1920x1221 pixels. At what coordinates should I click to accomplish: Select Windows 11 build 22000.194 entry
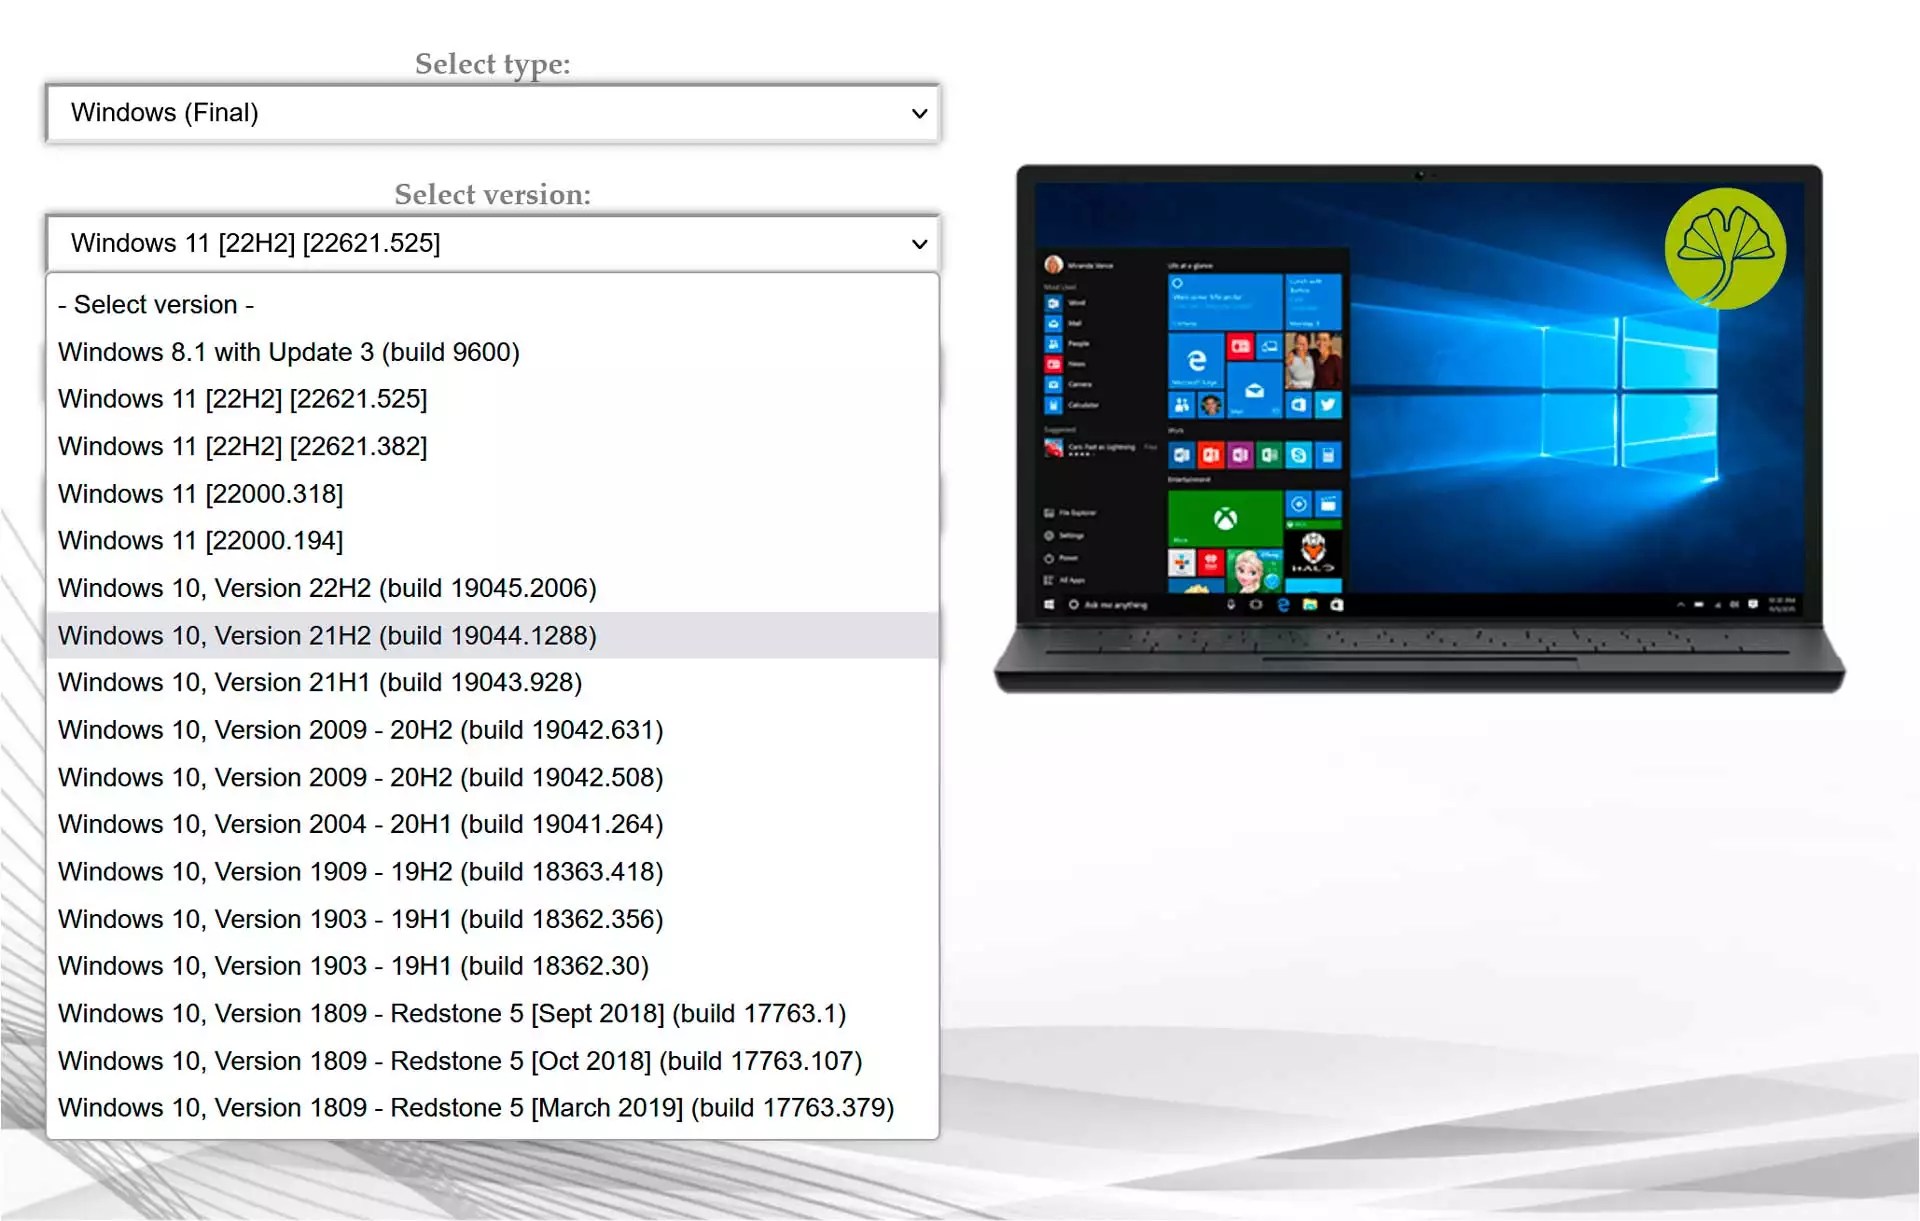point(201,541)
